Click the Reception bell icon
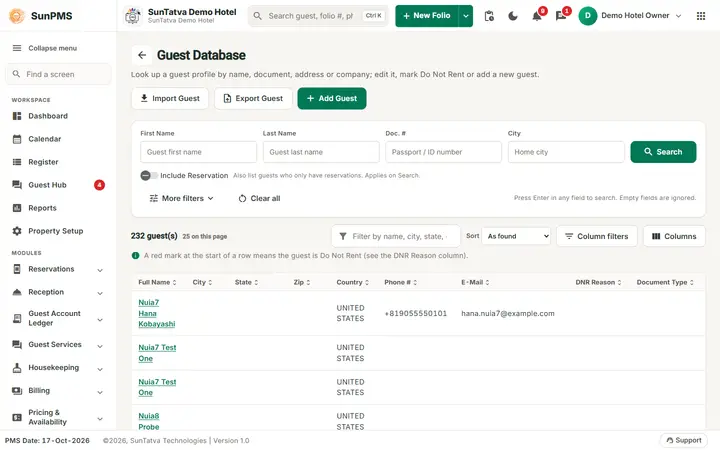720x450 pixels. coord(17,292)
